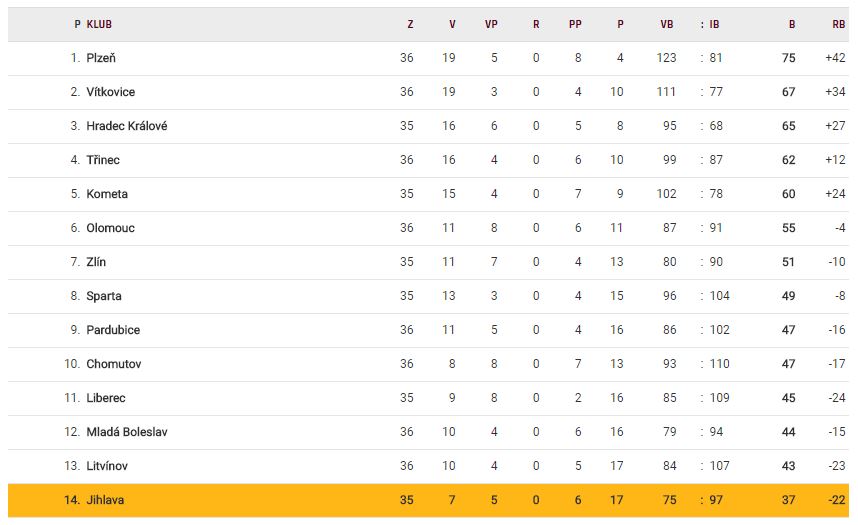The height and width of the screenshot is (525, 858).
Task: Click the Litvínov team name
Action: (x=107, y=466)
